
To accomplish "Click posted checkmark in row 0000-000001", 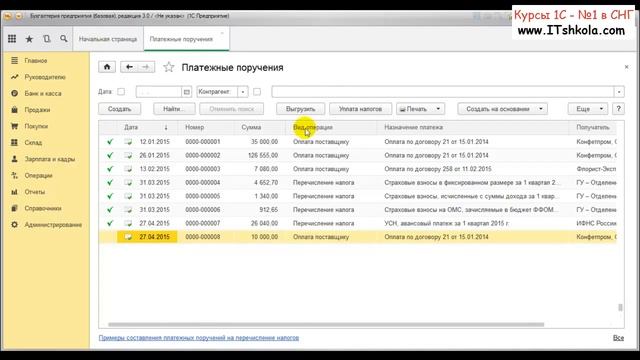I will [110, 142].
